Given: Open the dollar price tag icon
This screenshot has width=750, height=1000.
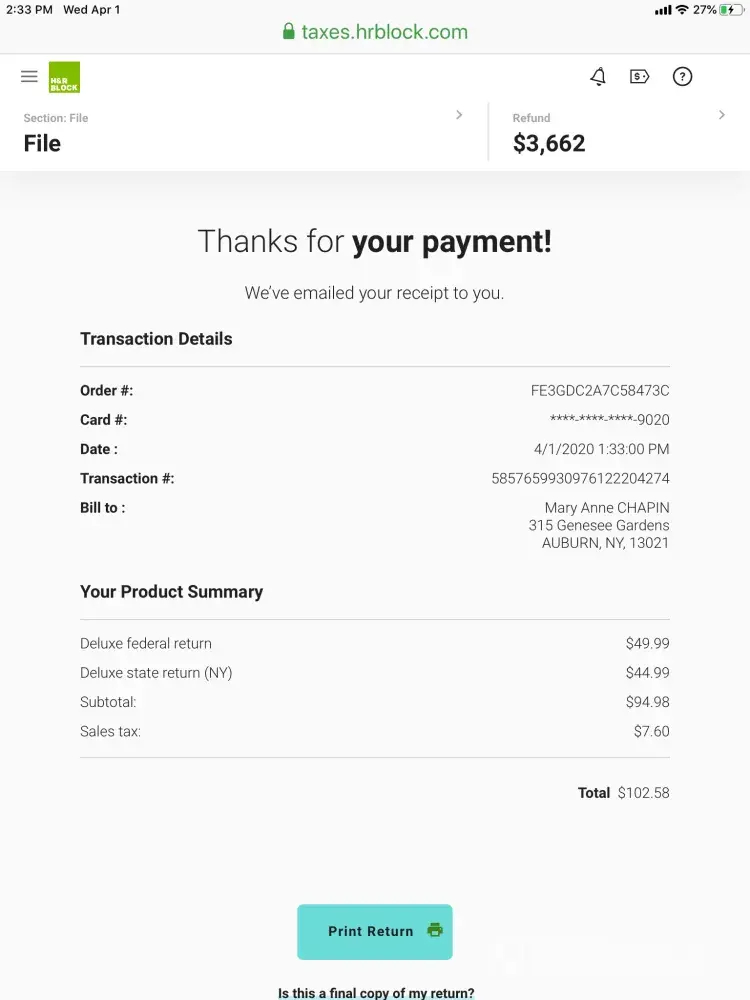Looking at the screenshot, I should [640, 77].
